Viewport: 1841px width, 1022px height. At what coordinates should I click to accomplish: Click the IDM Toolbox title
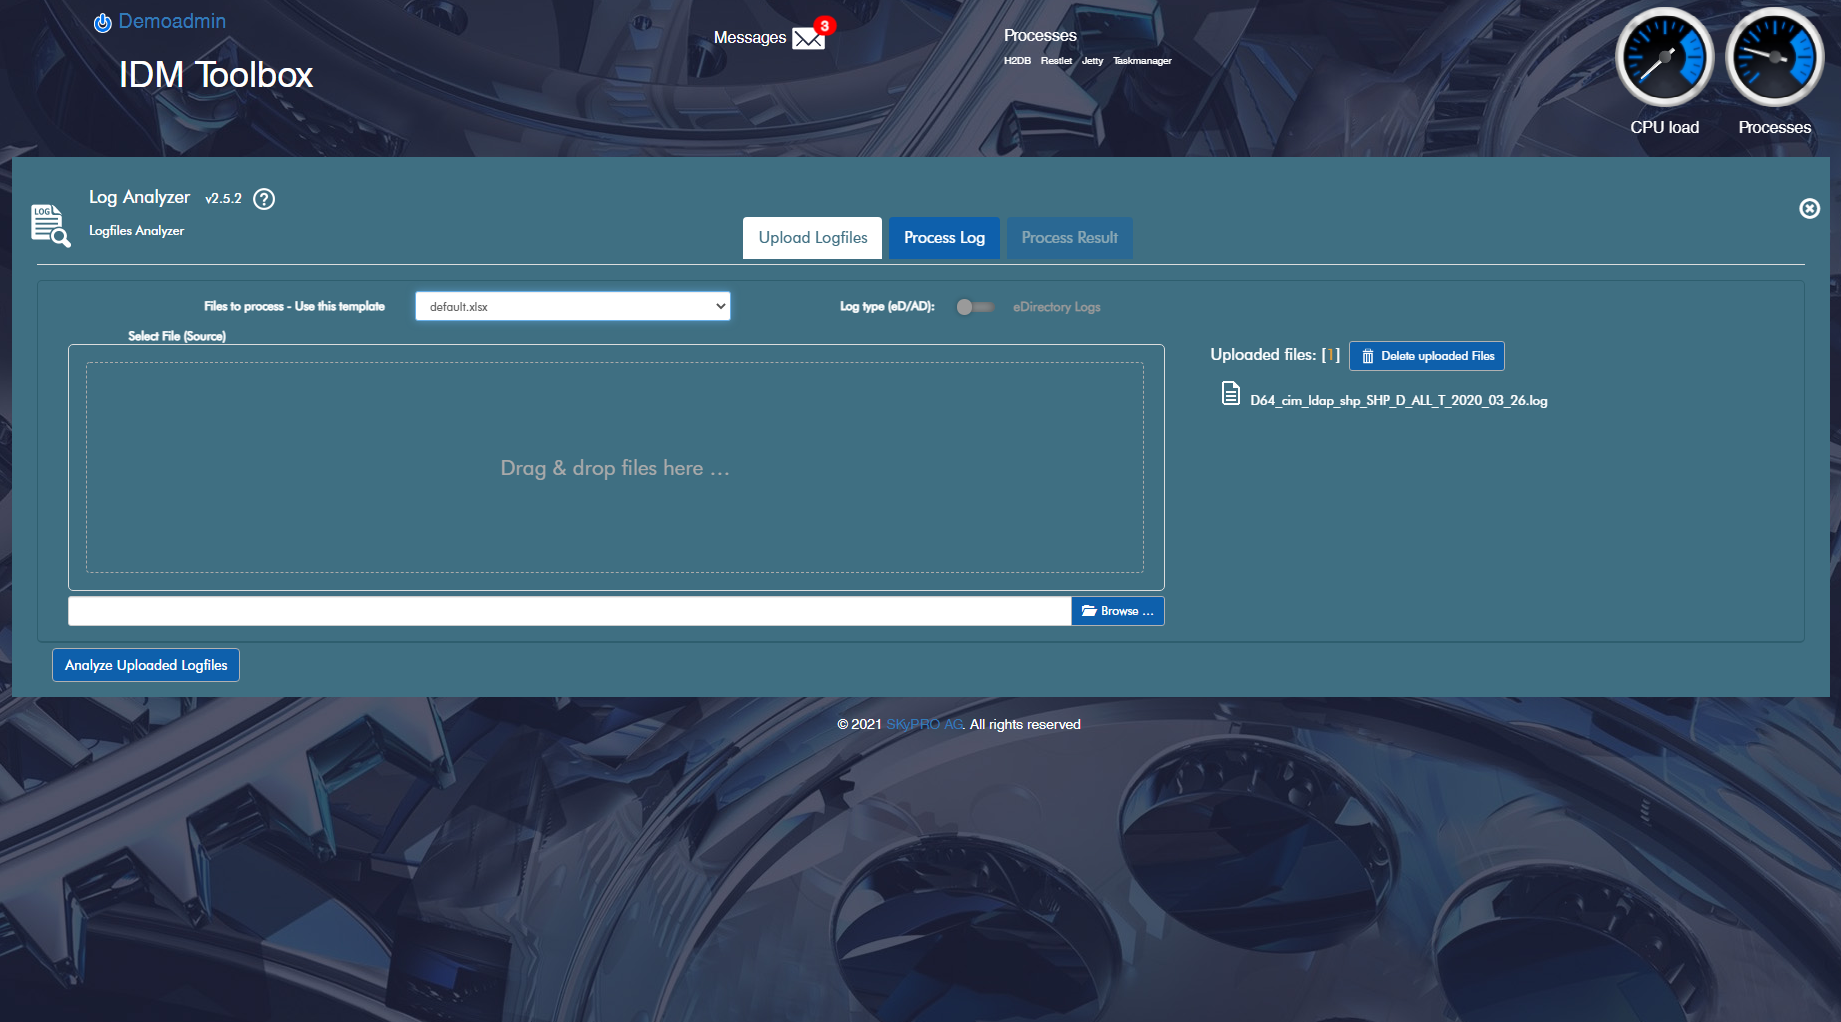216,75
